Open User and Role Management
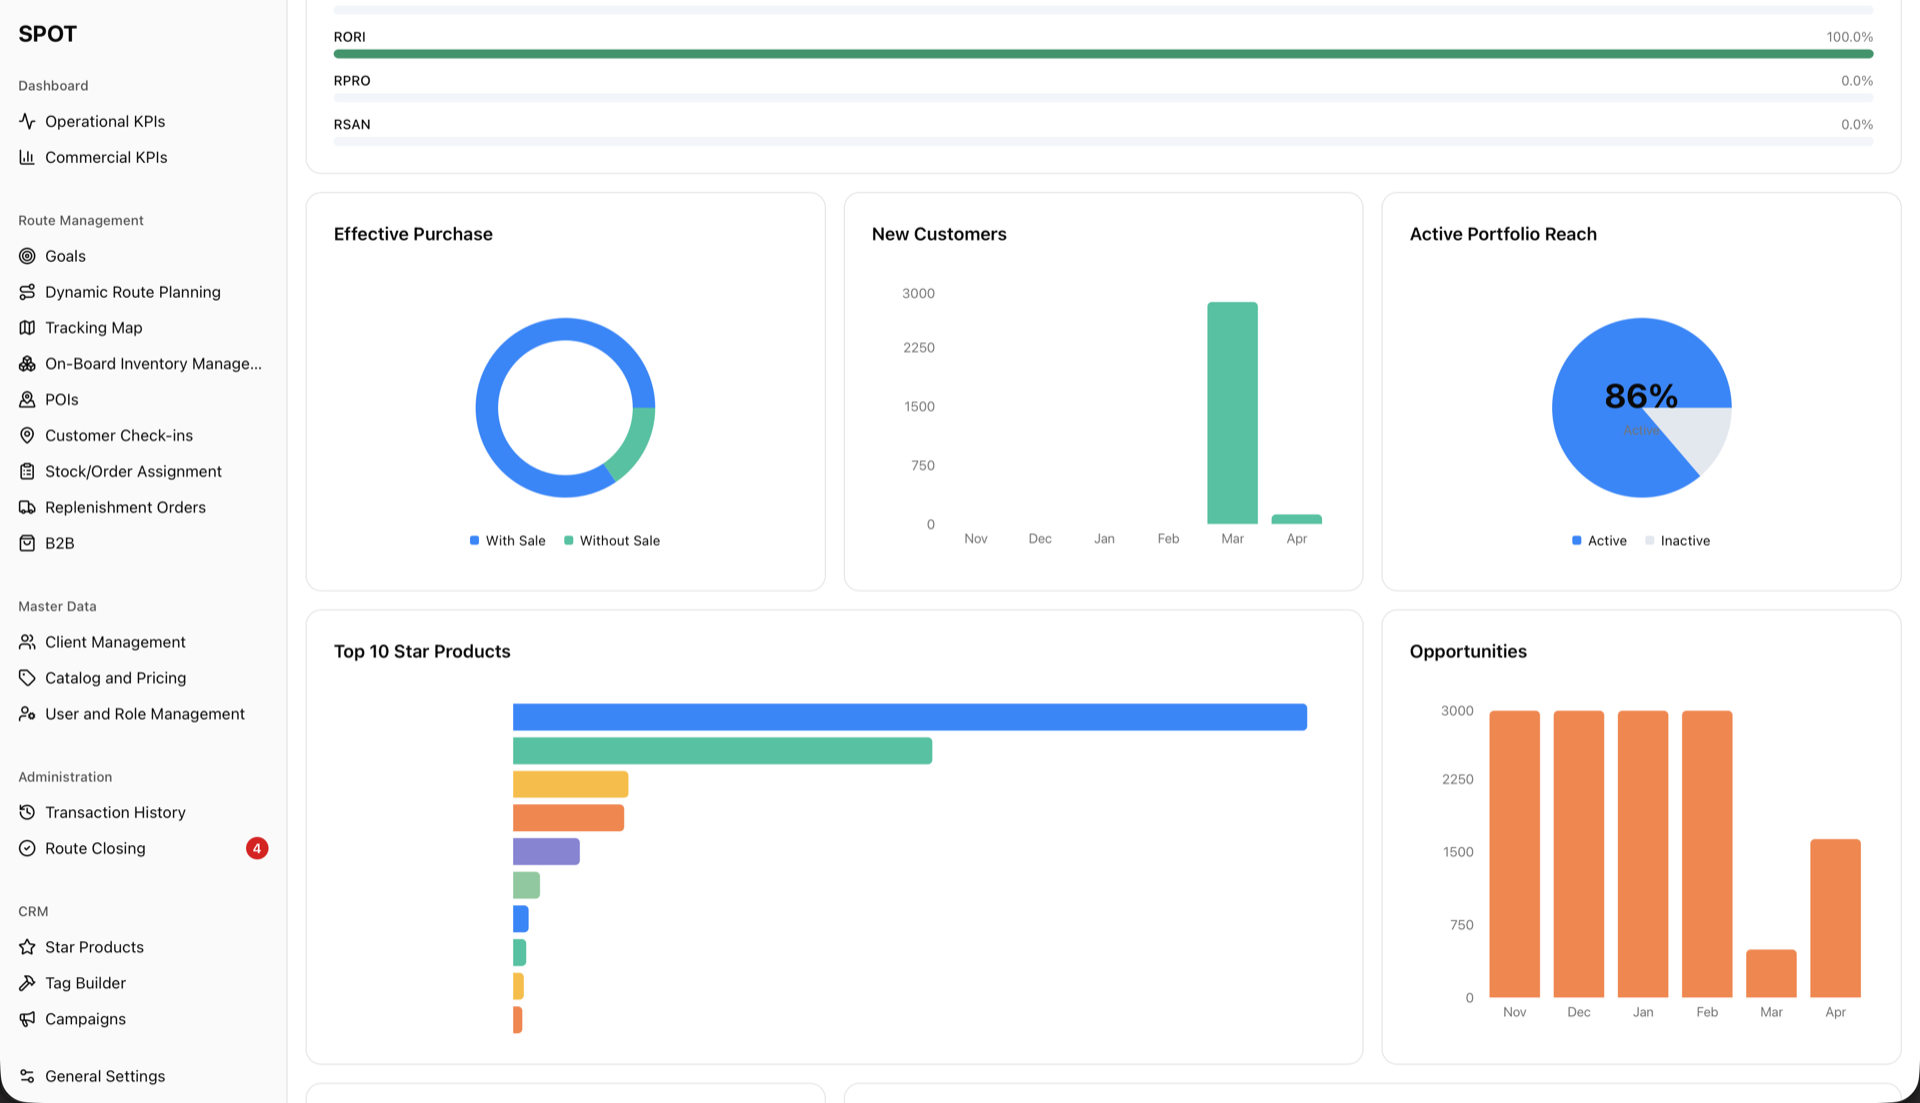Viewport: 1920px width, 1103px height. point(145,714)
